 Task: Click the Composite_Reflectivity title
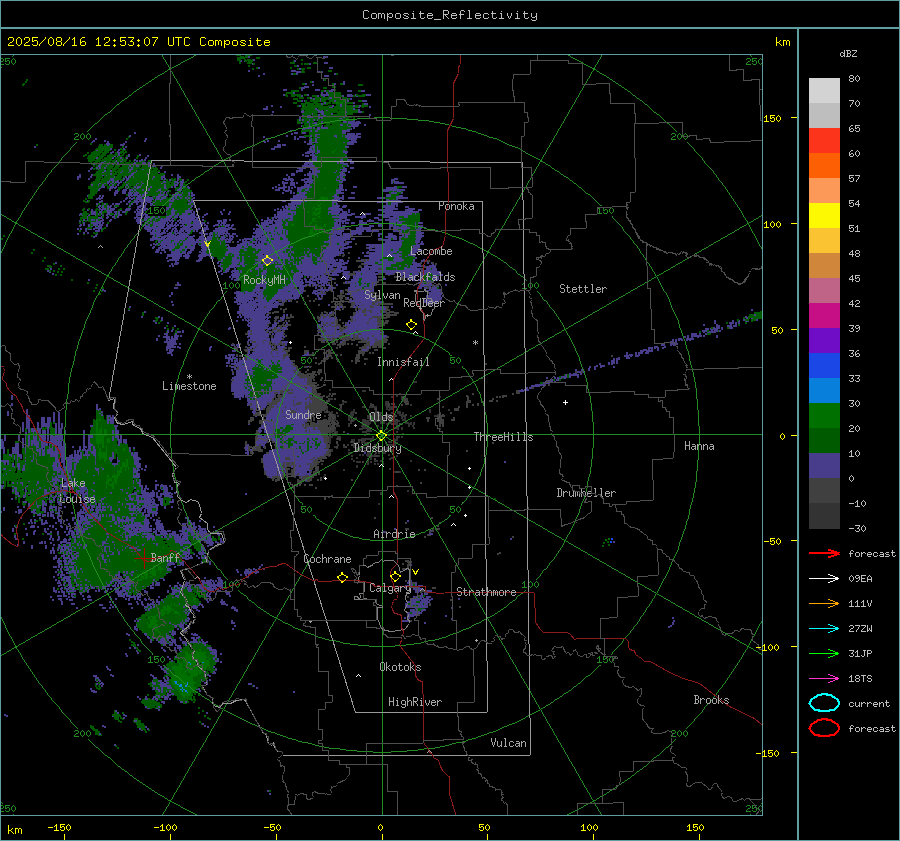click(450, 15)
